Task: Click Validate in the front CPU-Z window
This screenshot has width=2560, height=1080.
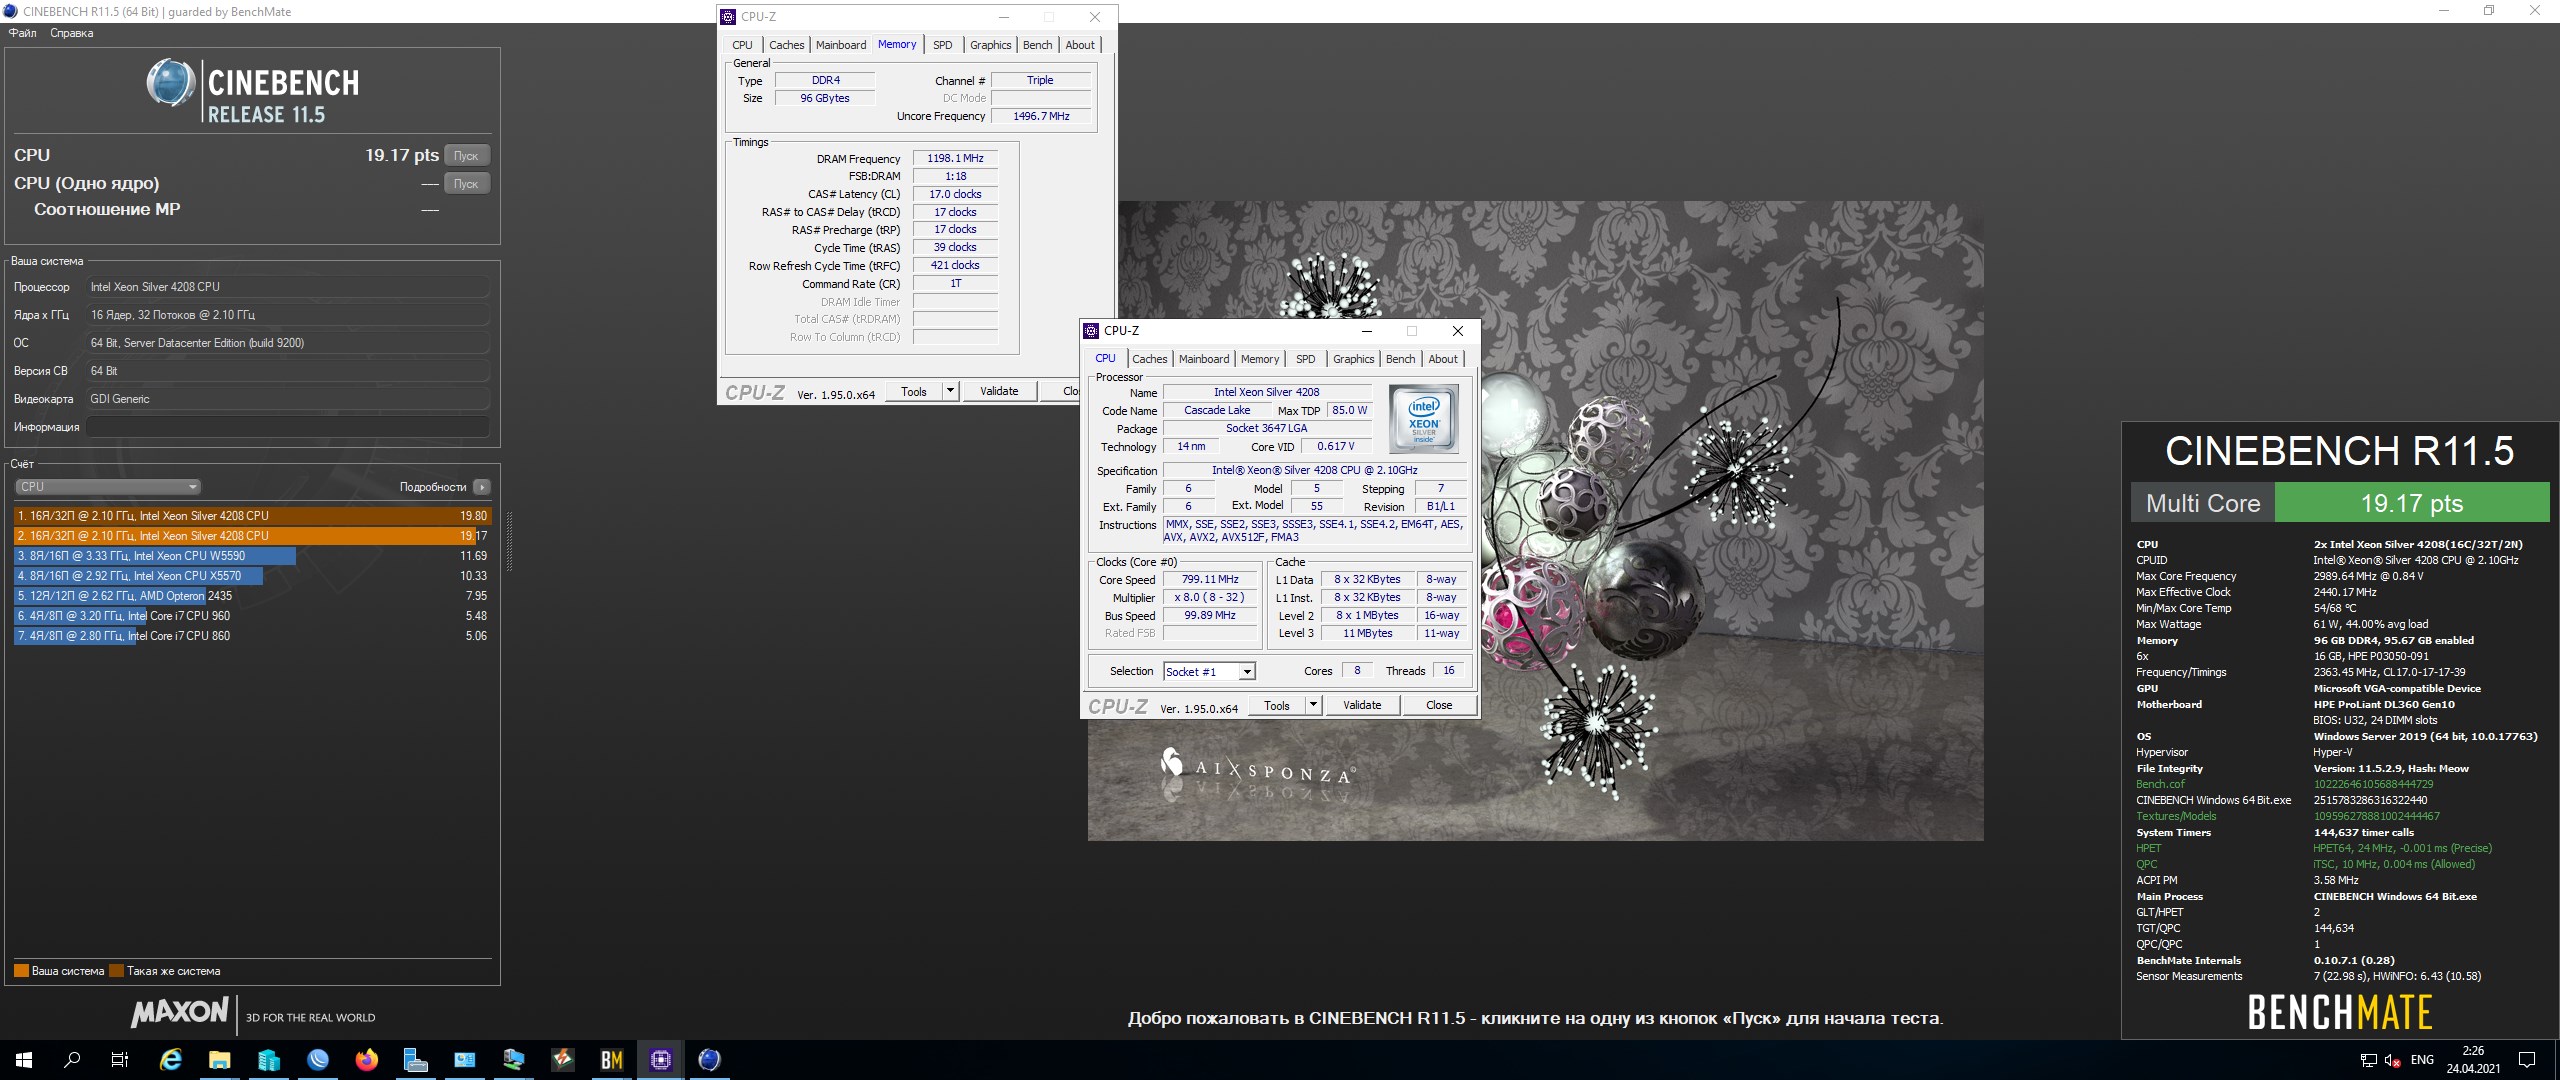Action: (1362, 705)
